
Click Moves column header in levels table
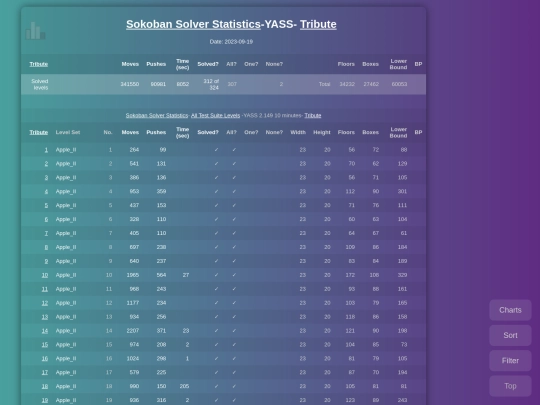coord(130,132)
